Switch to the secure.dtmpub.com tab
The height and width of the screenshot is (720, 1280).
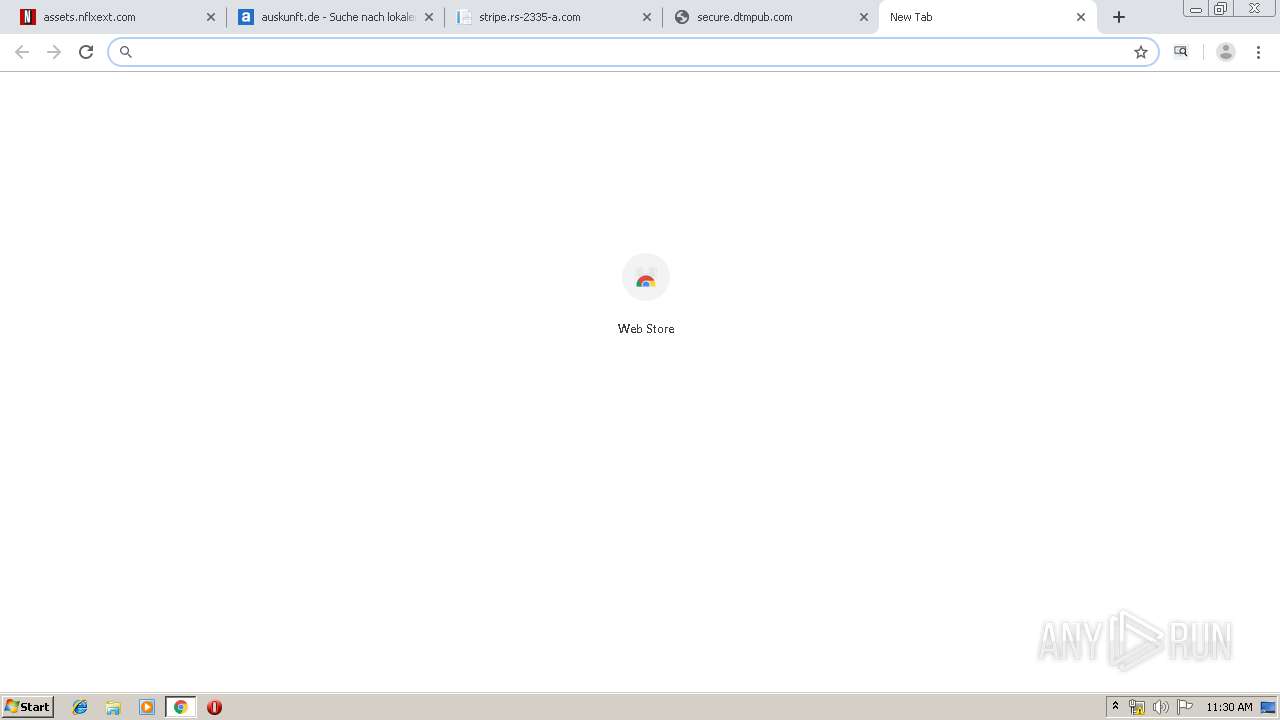point(771,17)
